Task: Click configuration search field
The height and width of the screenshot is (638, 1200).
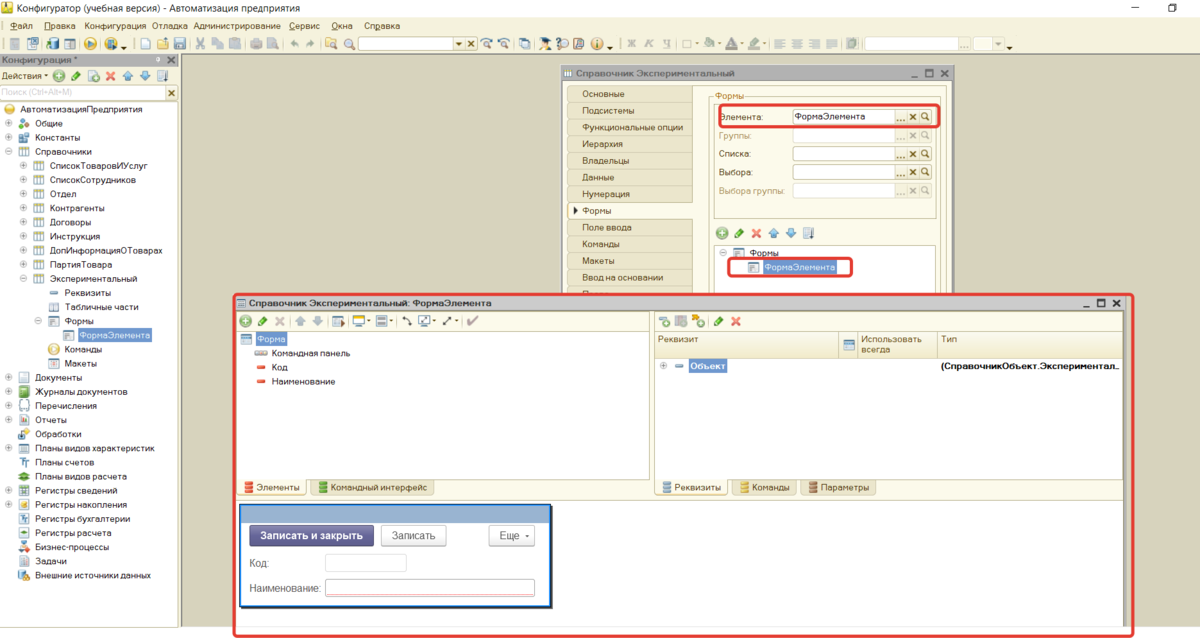Action: 82,92
